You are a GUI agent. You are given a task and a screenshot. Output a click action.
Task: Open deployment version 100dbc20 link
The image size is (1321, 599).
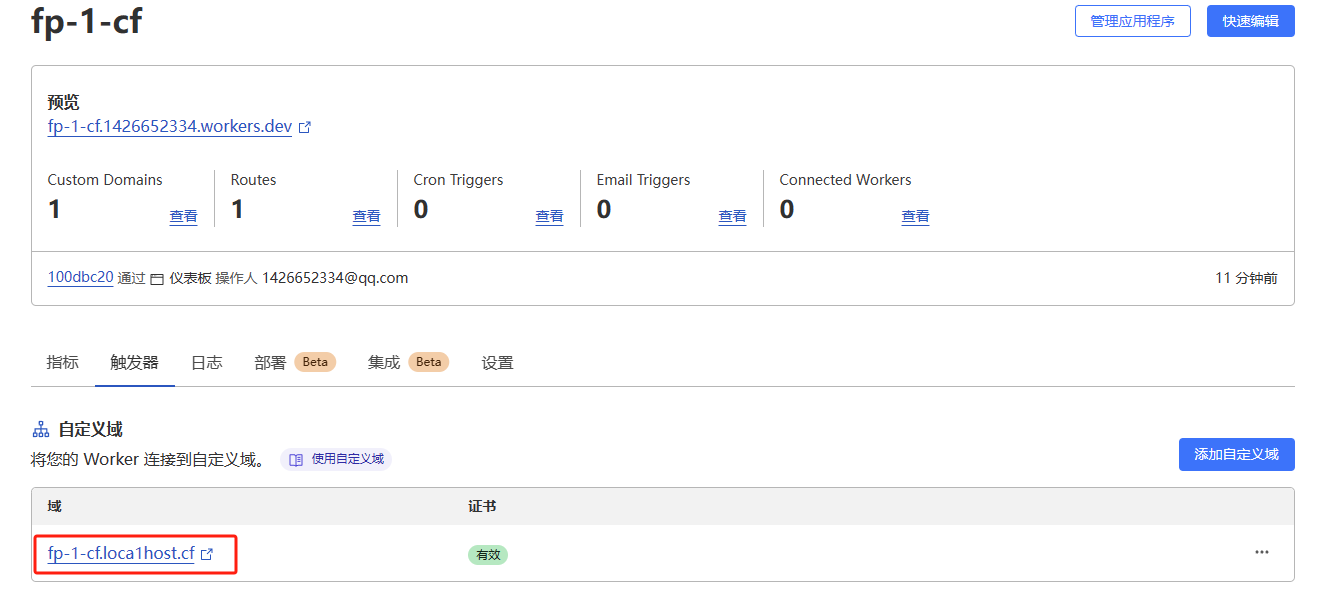pyautogui.click(x=80, y=278)
